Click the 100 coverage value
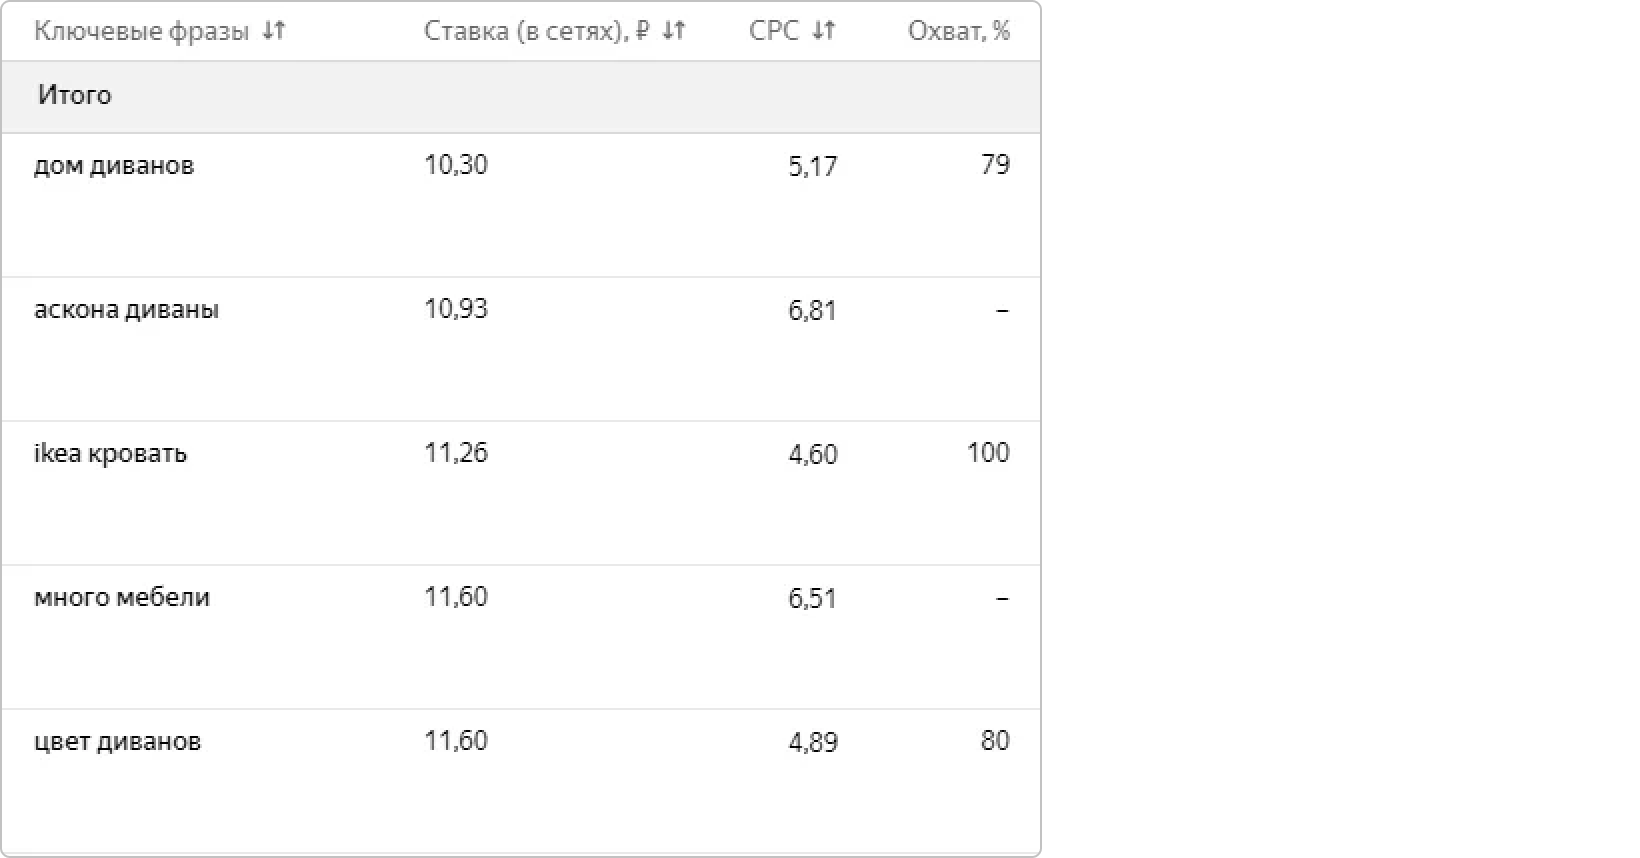 987,452
